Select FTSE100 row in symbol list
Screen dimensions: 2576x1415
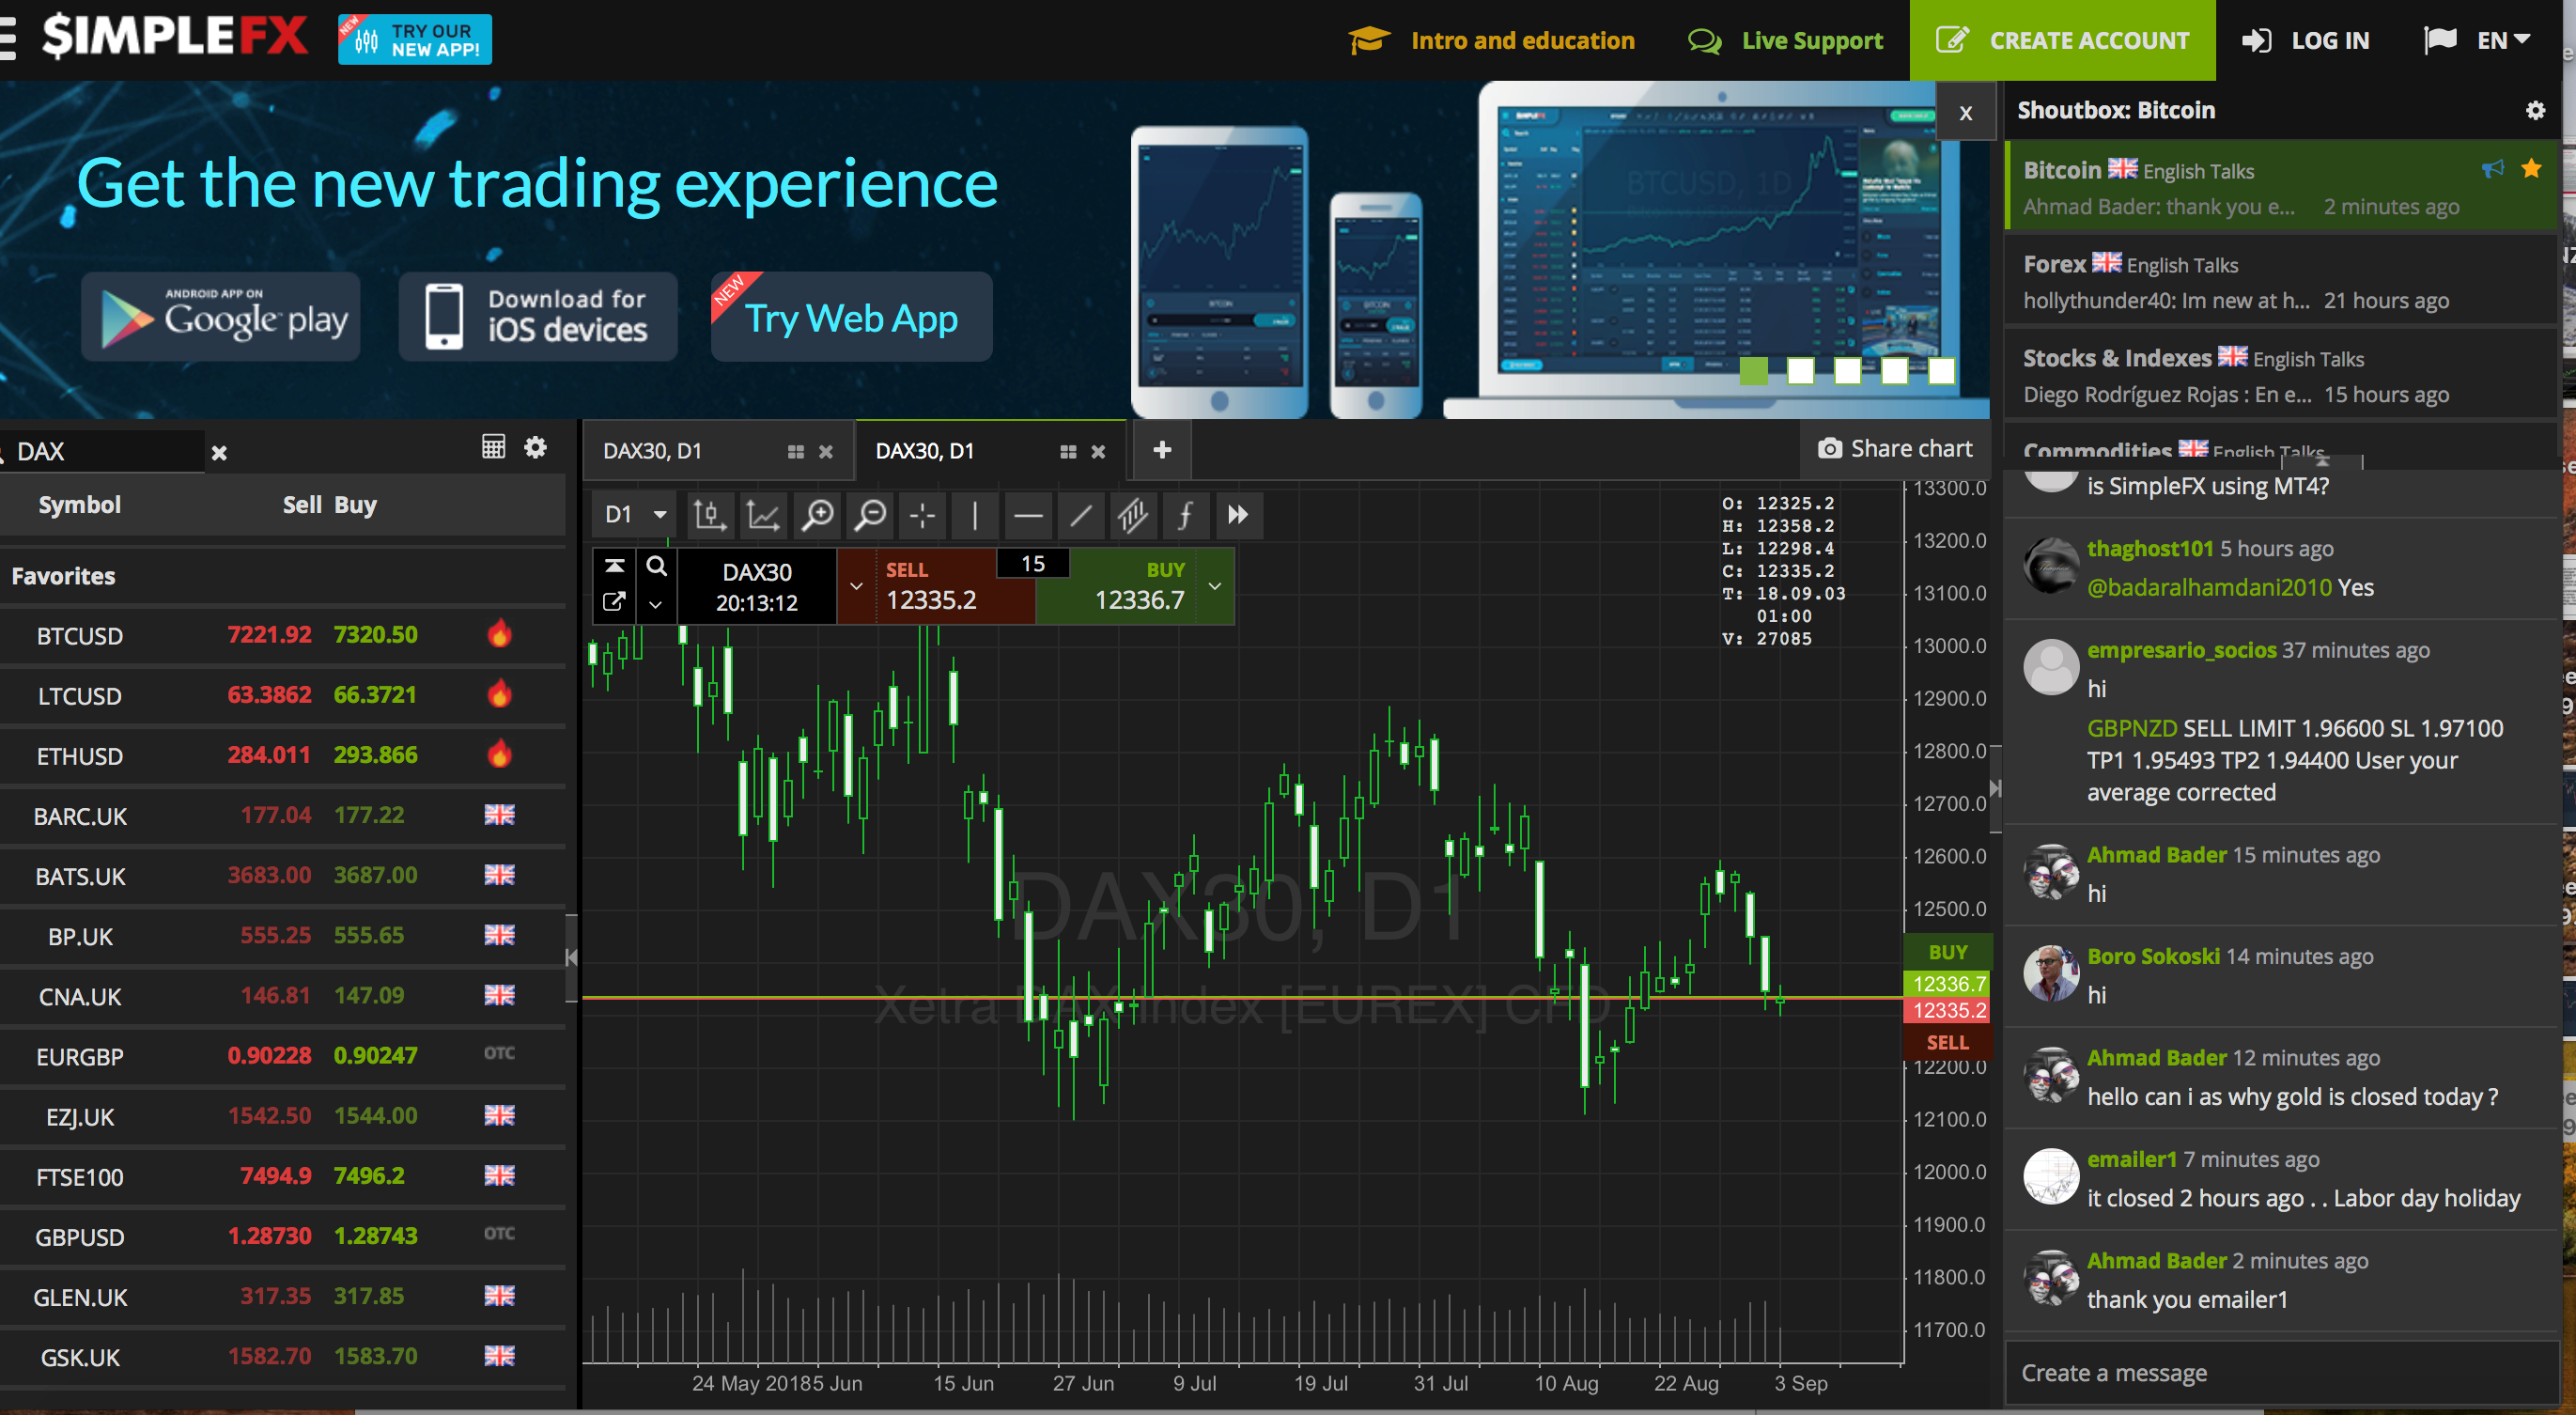(x=283, y=1176)
